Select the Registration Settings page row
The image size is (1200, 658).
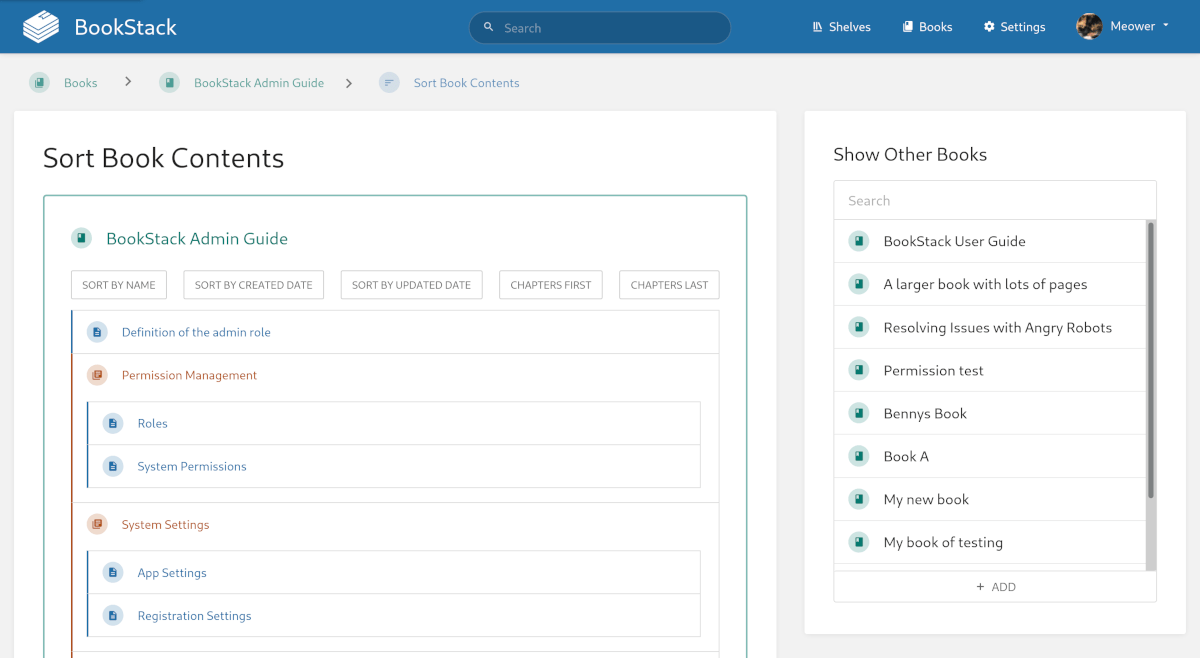(394, 616)
